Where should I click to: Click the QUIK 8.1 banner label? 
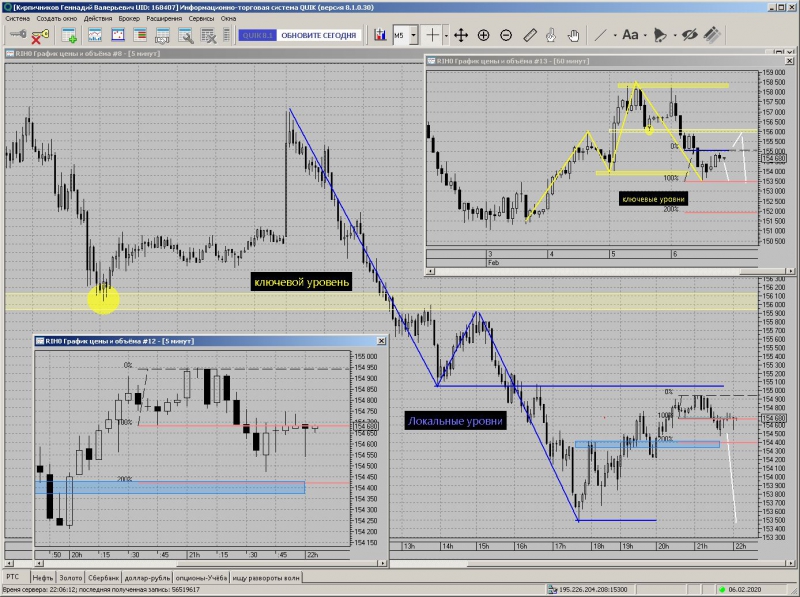pos(258,35)
